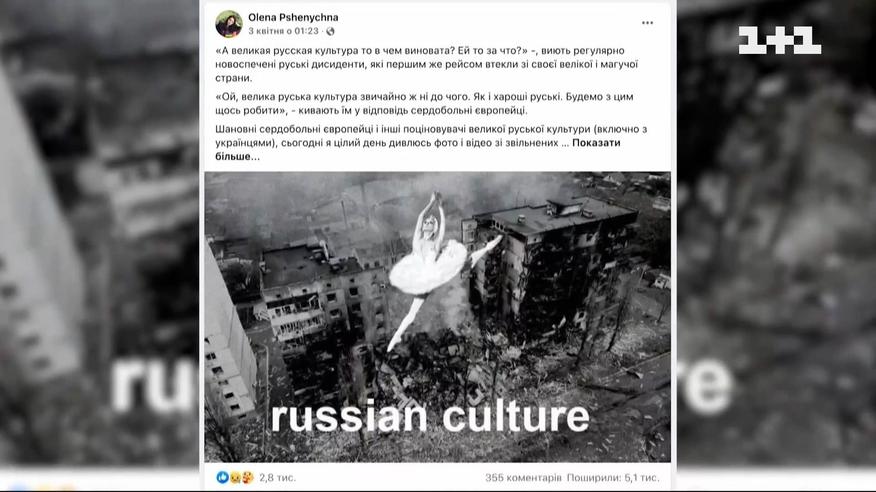The height and width of the screenshot is (492, 876).
Task: Click the care-hug reaction icon
Action: tap(247, 477)
